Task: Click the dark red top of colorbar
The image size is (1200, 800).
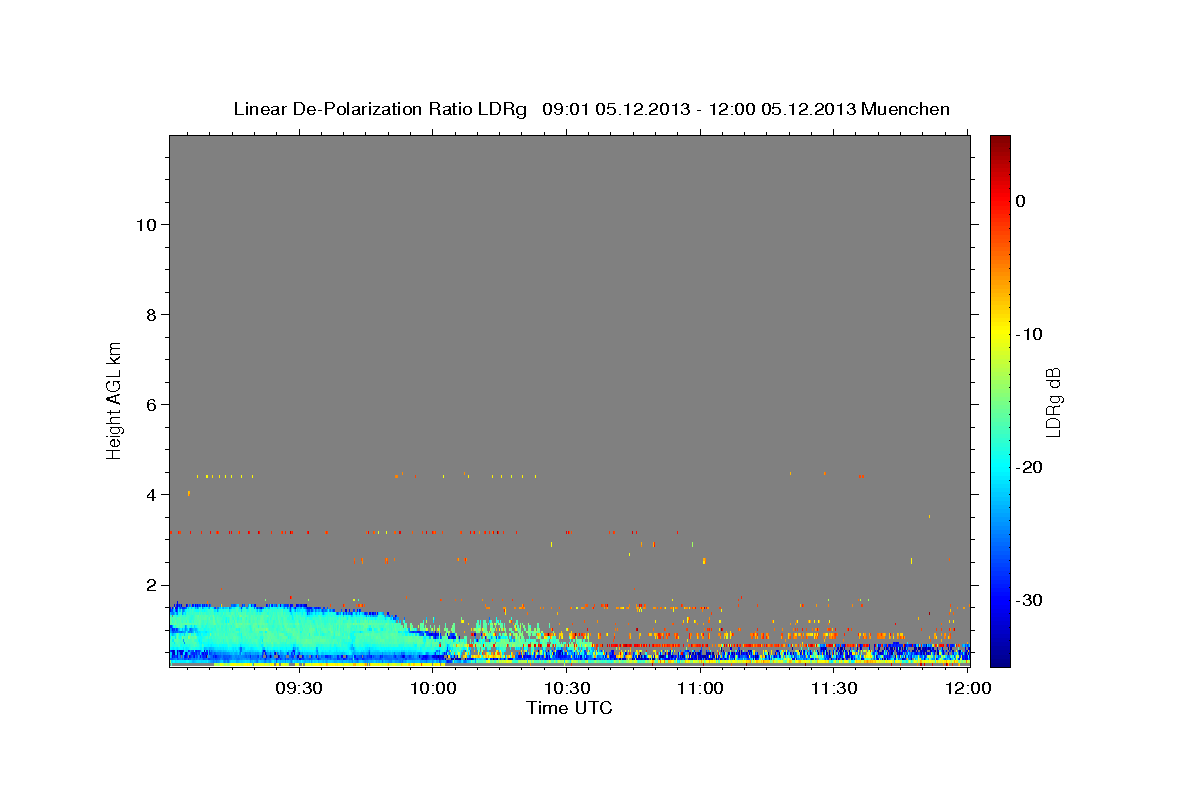Action: 1000,142
